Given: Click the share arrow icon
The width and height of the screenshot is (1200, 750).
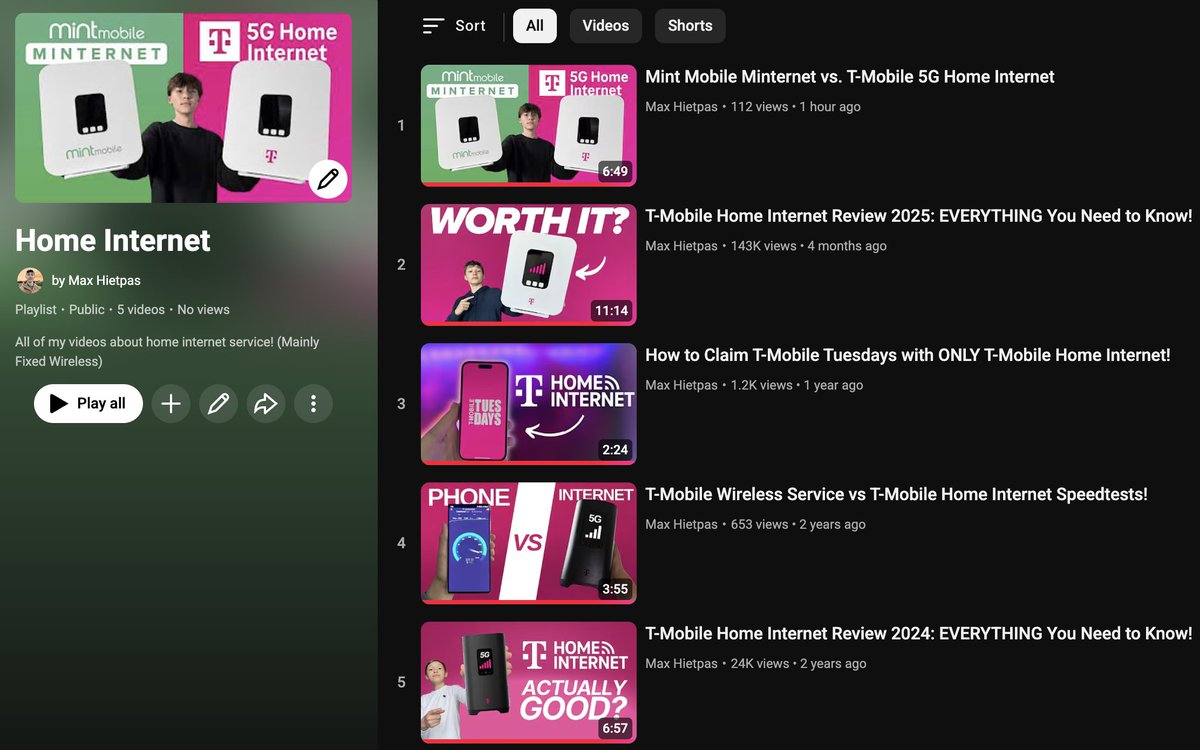Looking at the screenshot, I should pyautogui.click(x=266, y=404).
